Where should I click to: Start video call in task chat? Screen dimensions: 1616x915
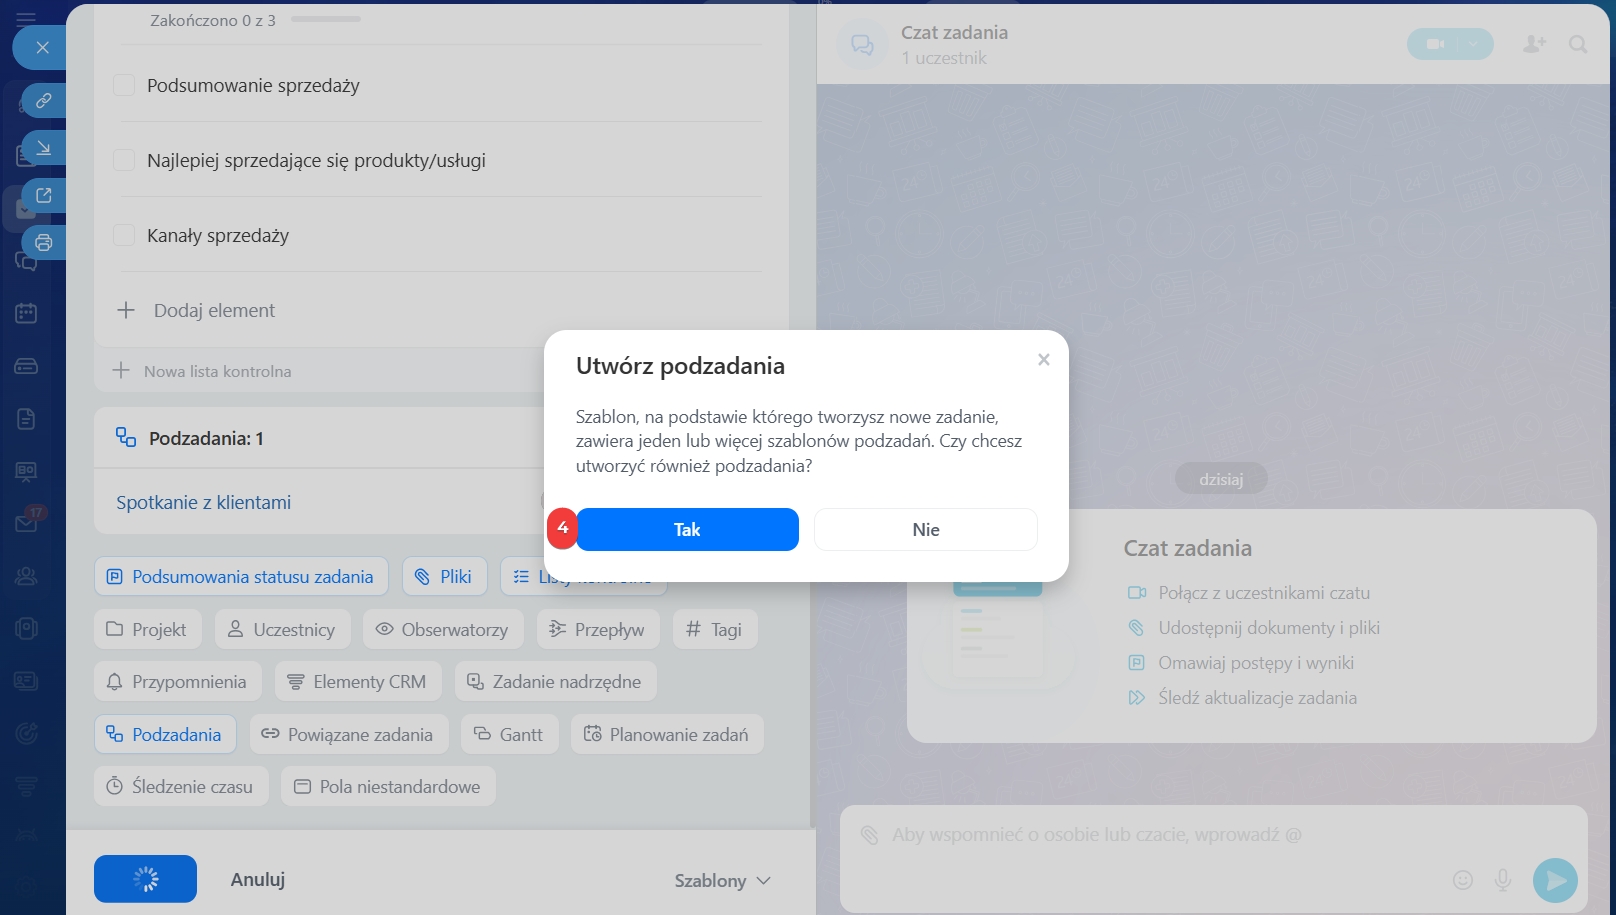point(1436,44)
